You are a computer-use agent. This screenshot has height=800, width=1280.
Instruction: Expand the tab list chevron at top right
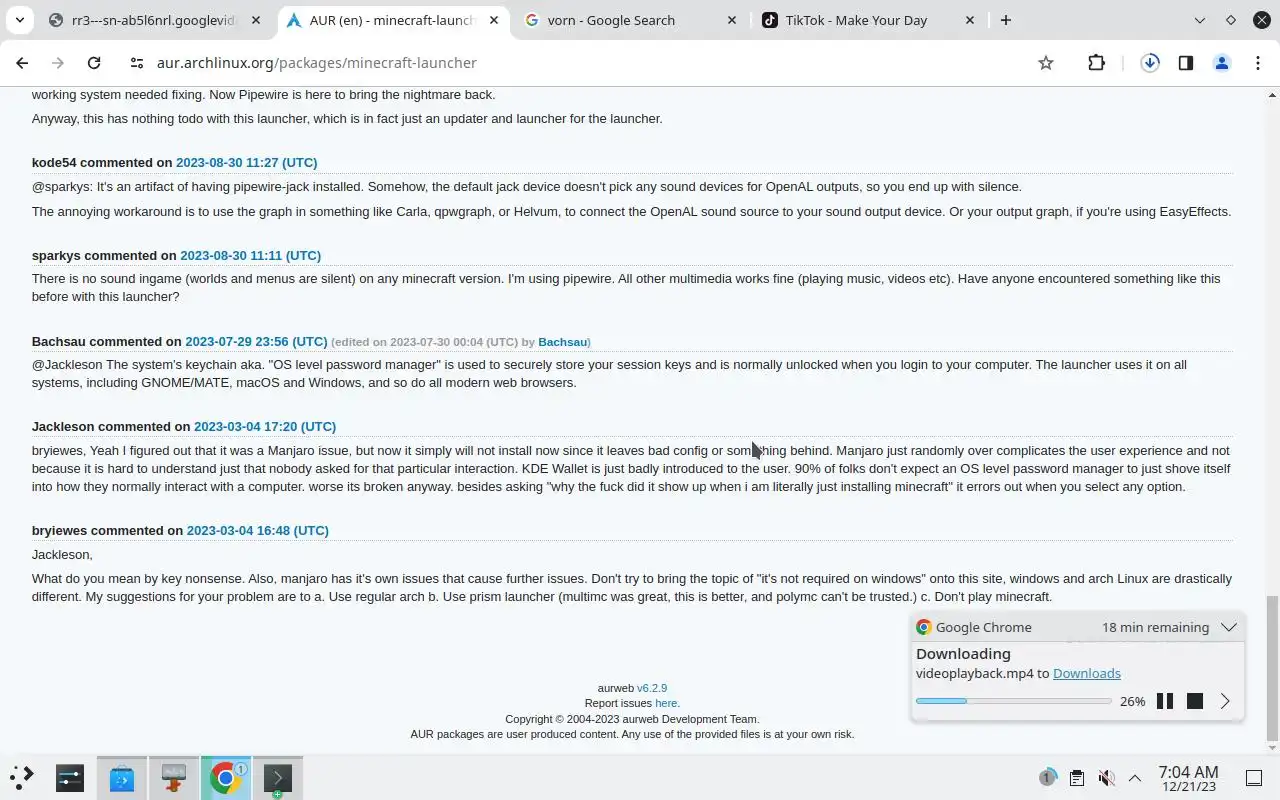tap(1200, 20)
